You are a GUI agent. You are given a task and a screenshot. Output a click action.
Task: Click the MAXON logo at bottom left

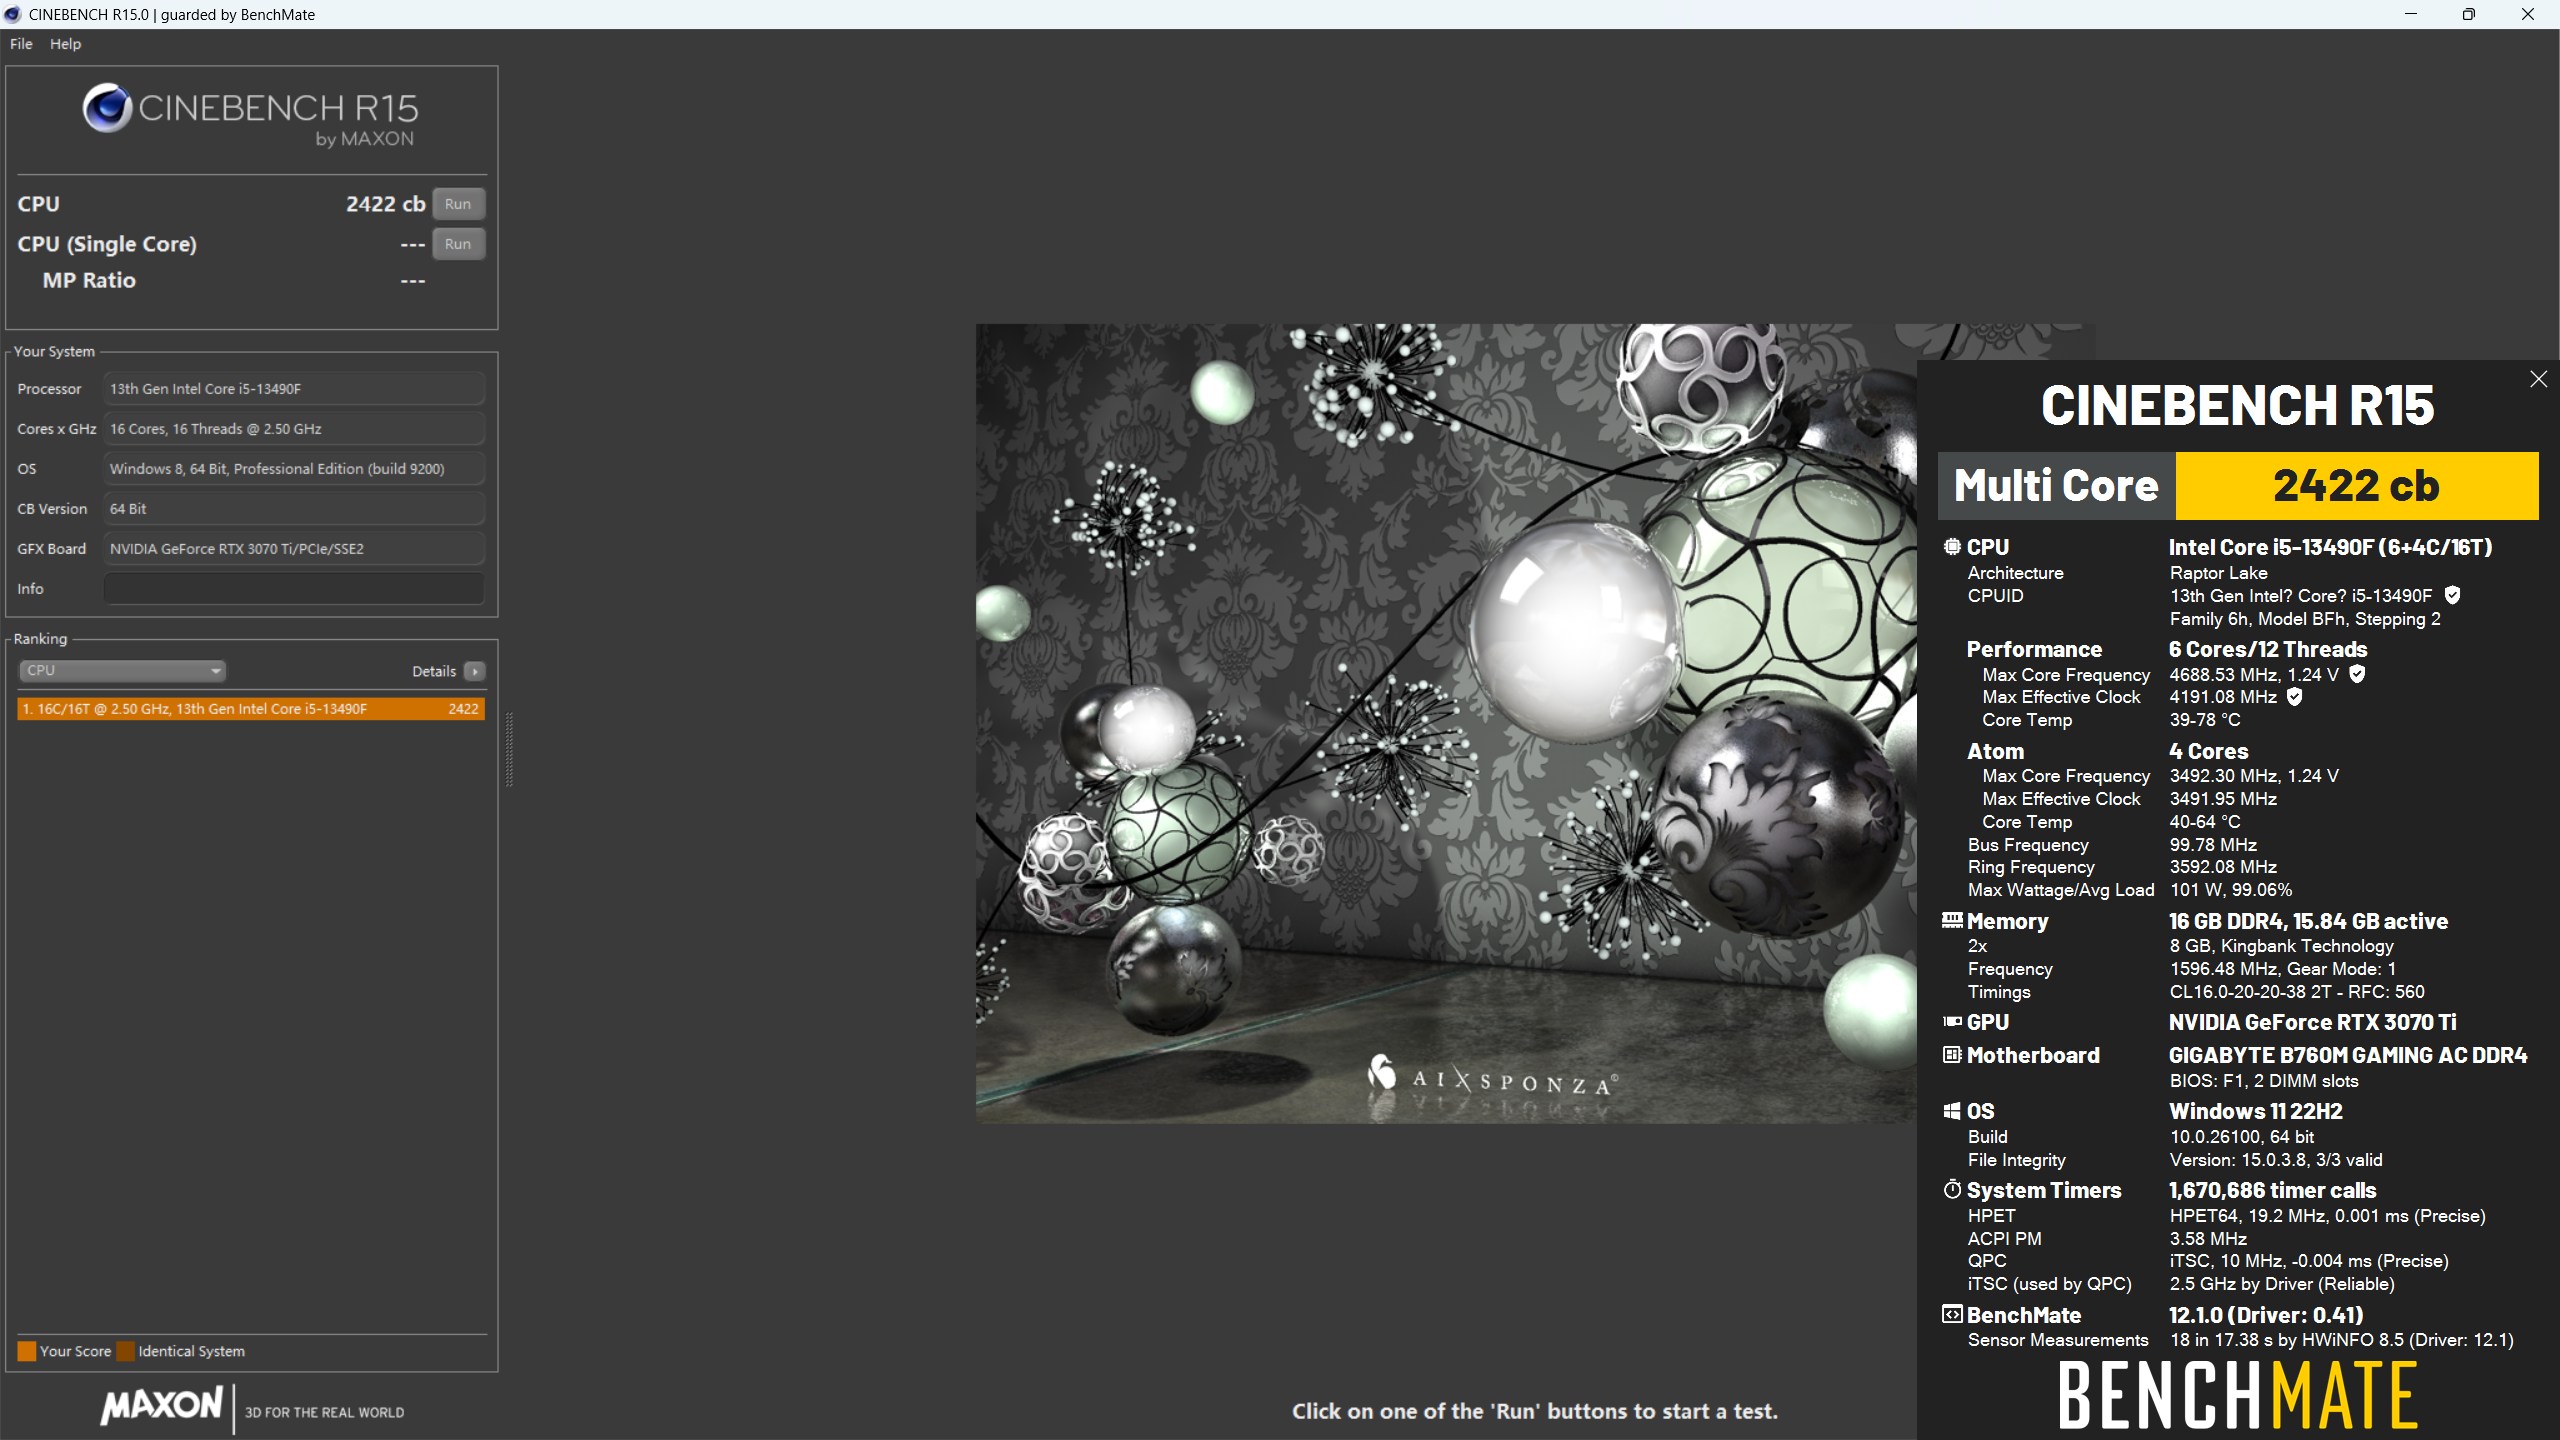(161, 1405)
